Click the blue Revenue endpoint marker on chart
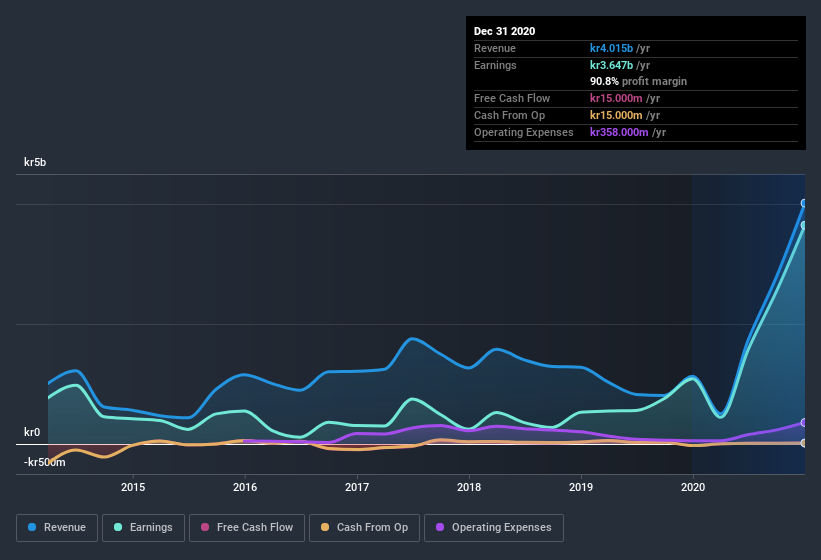The height and width of the screenshot is (560, 821). (804, 203)
